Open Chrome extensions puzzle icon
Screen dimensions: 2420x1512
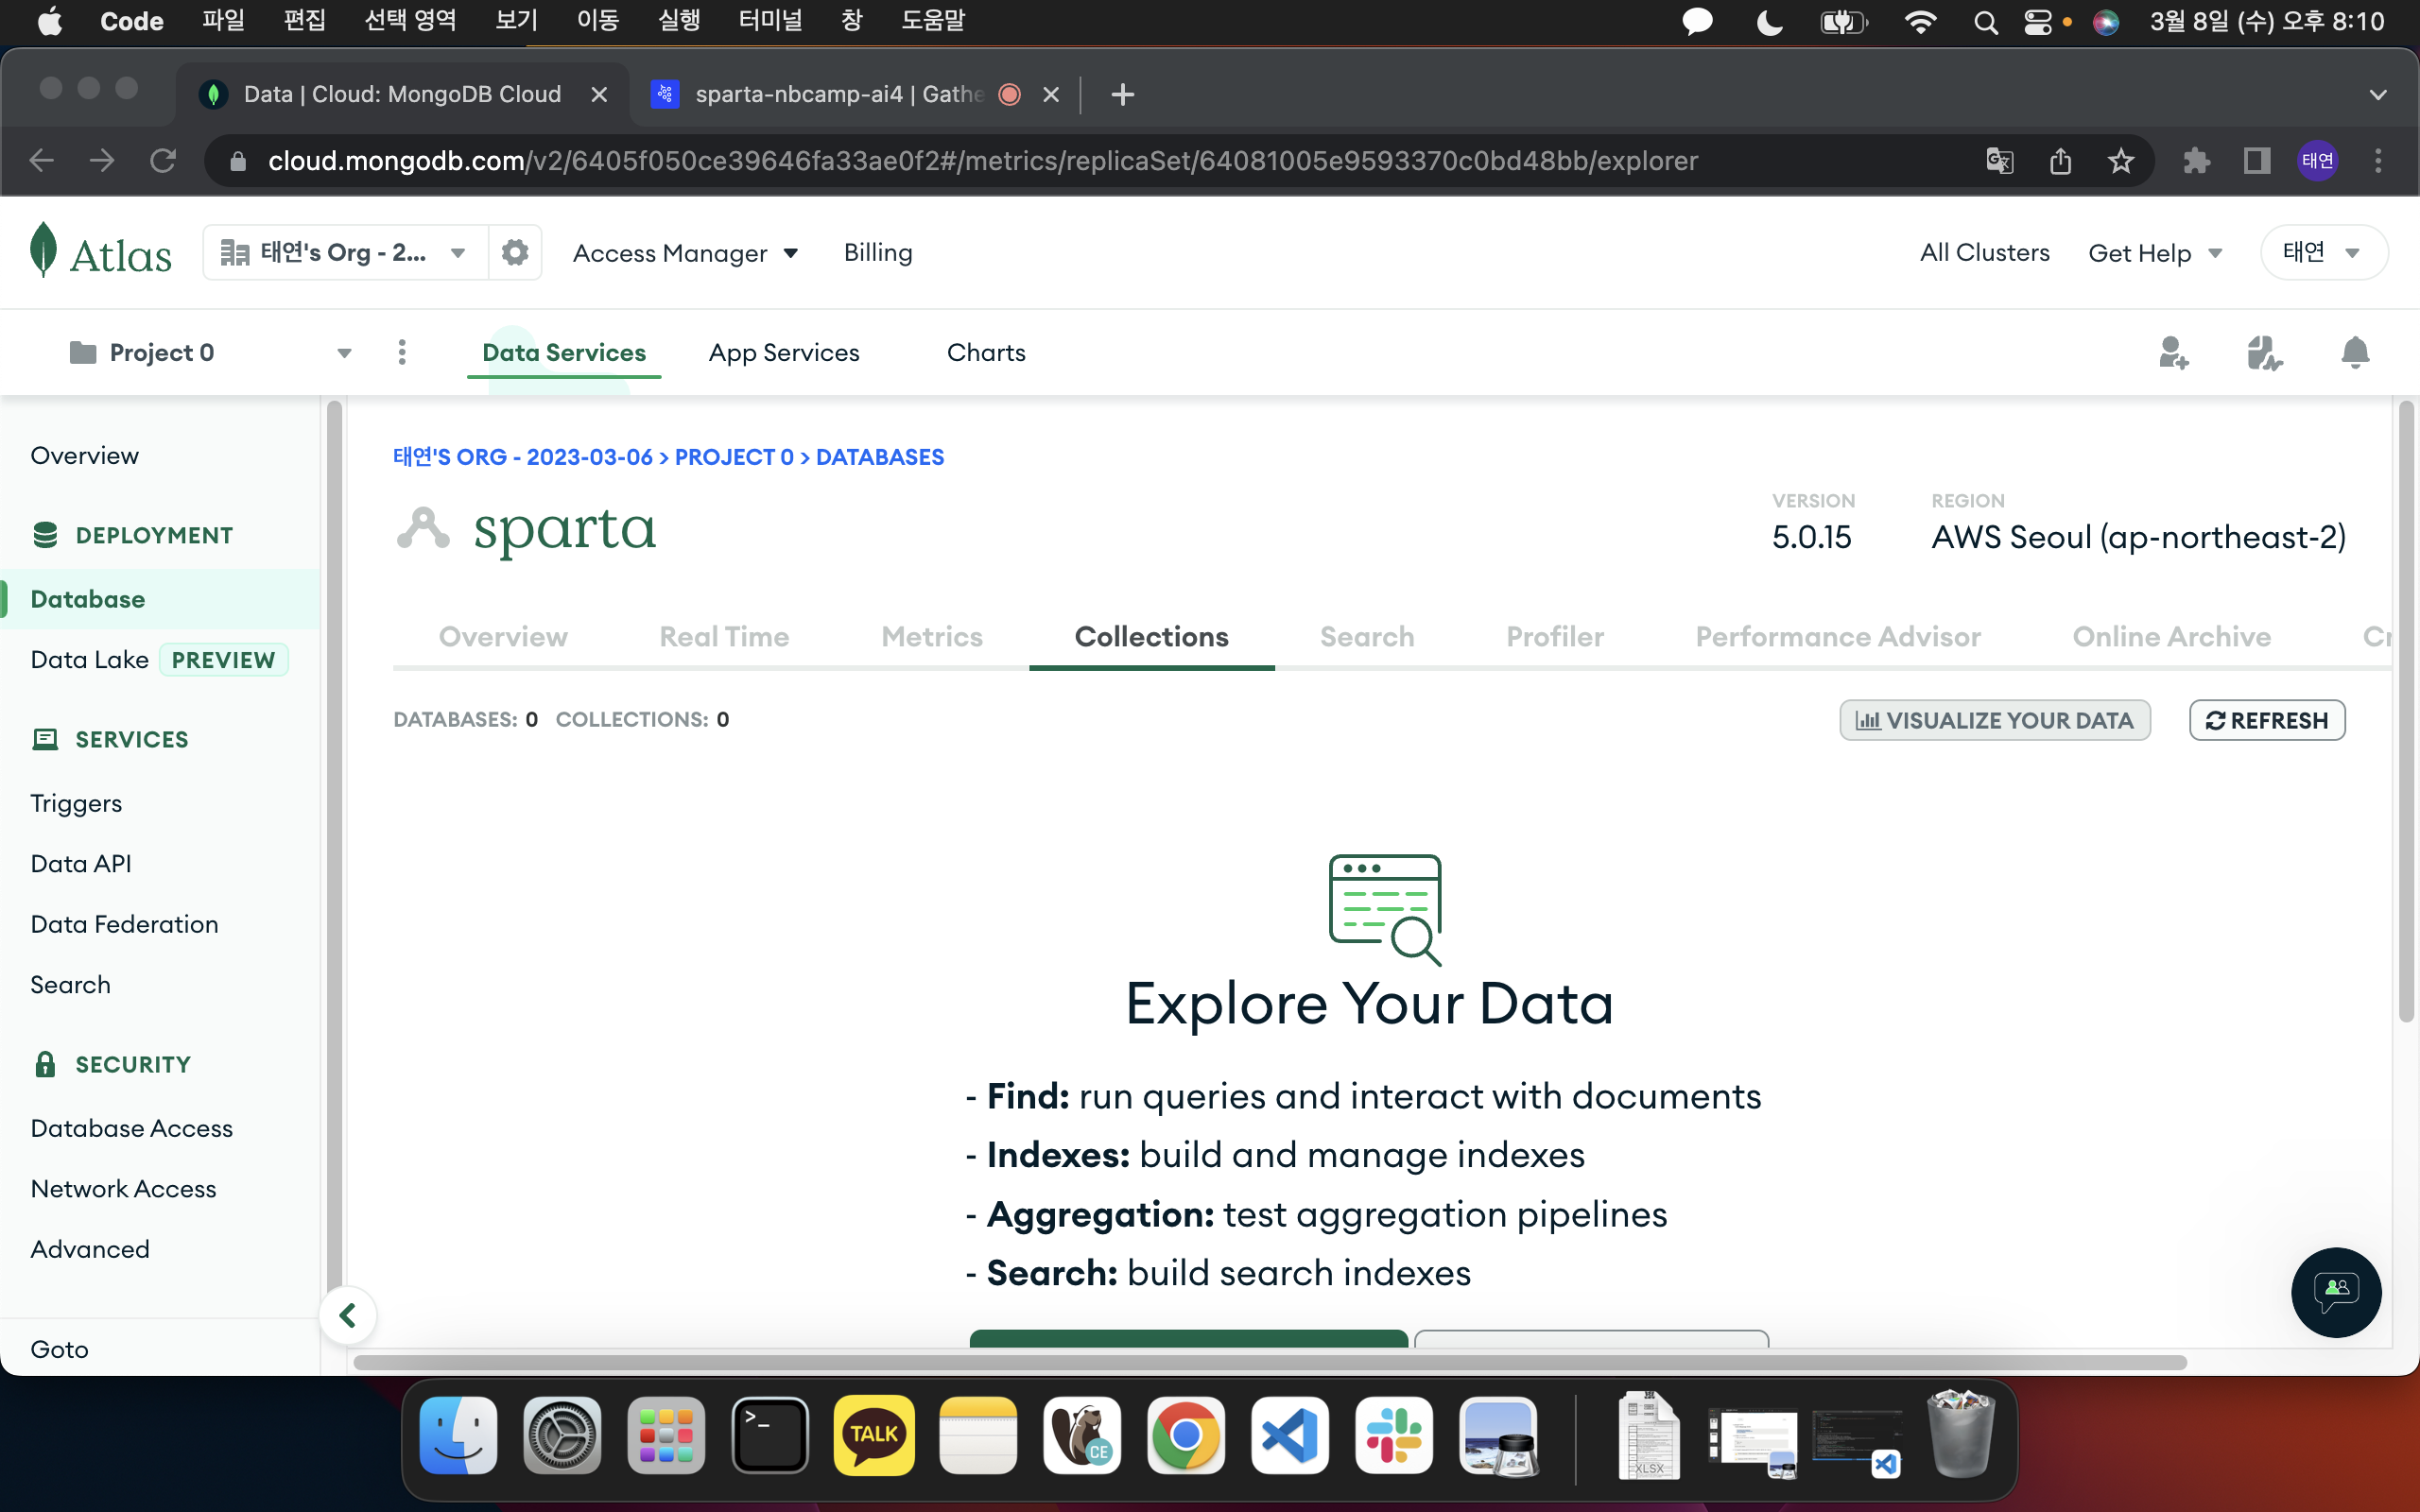(x=2196, y=161)
